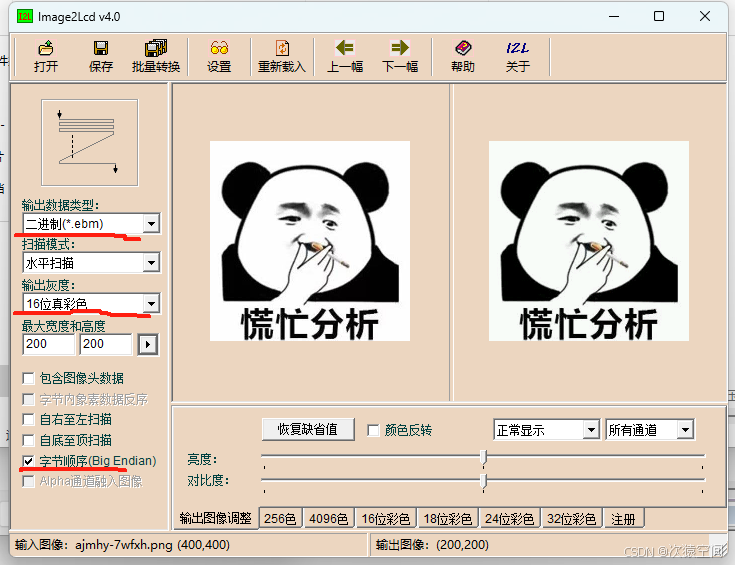
Task: Expand the 输出数据类型 dropdown arrow
Action: coord(151,224)
